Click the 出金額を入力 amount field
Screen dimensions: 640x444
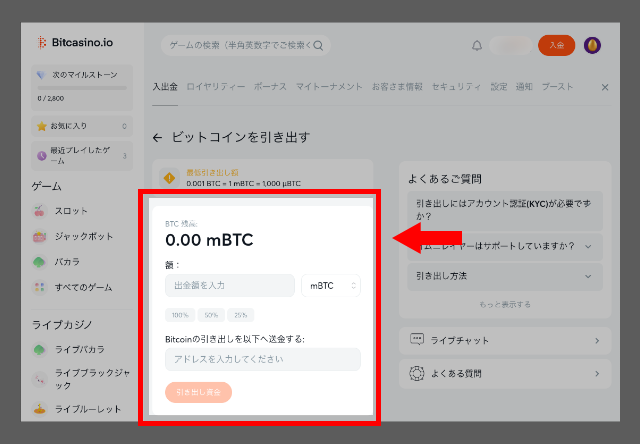(229, 286)
